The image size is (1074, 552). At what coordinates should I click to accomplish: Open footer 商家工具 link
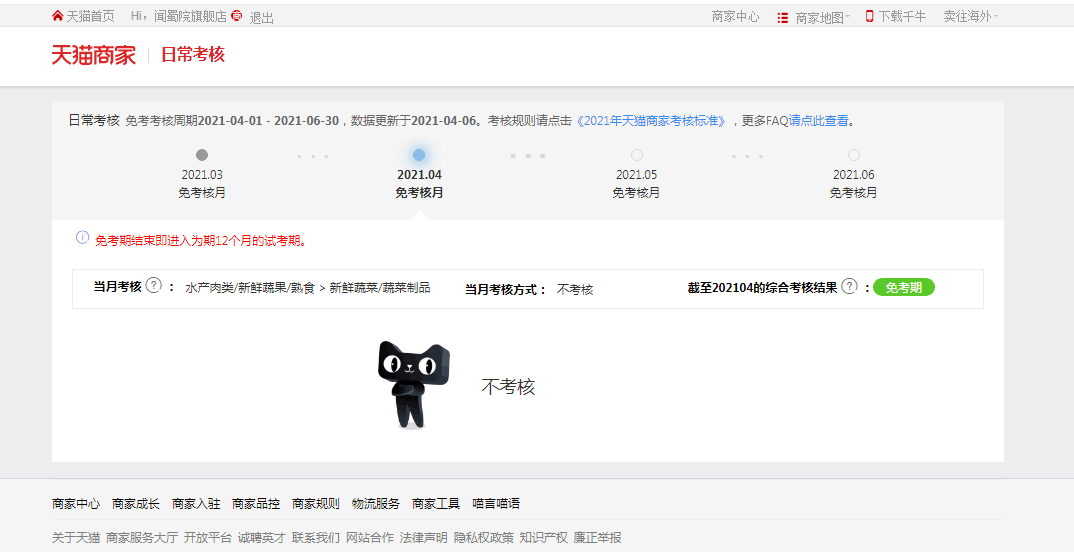tap(436, 504)
